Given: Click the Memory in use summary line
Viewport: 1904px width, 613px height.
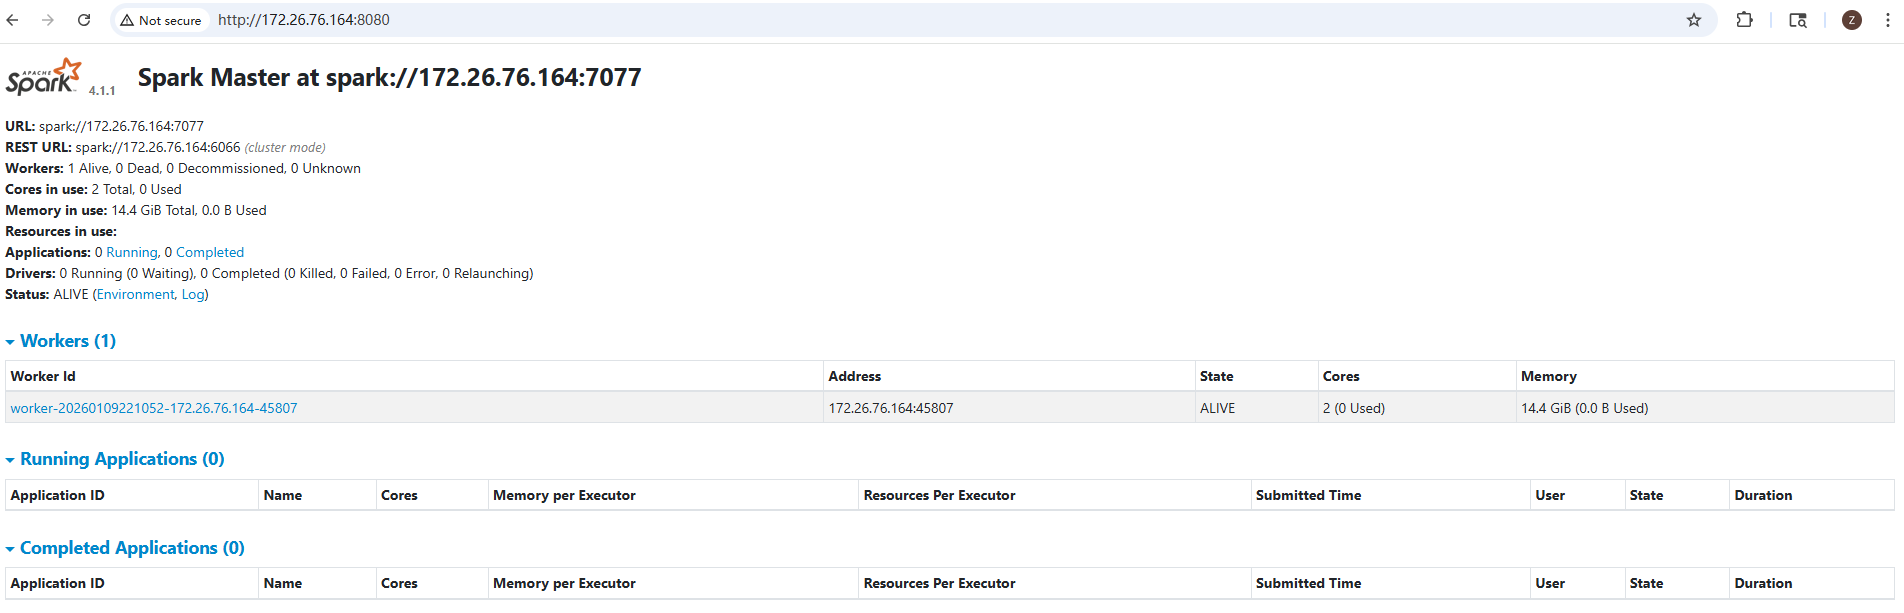Looking at the screenshot, I should 136,211.
